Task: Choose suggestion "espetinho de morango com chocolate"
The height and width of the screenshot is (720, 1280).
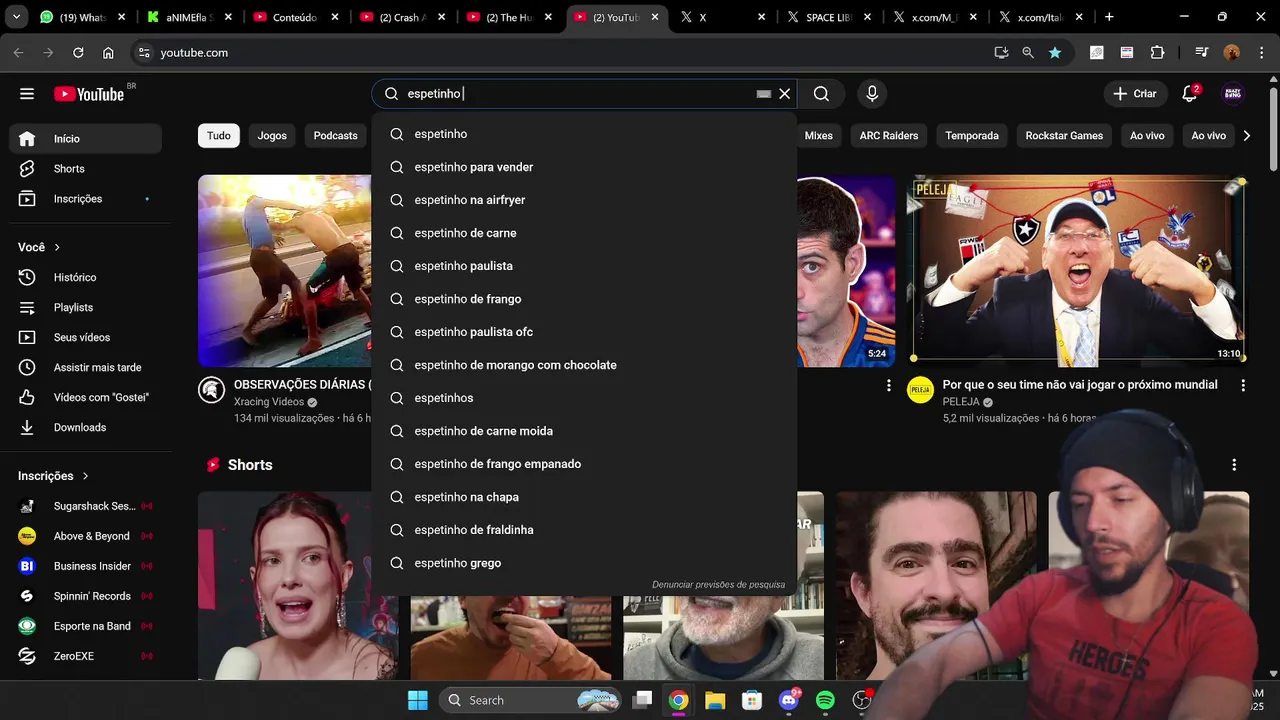Action: tap(584, 365)
